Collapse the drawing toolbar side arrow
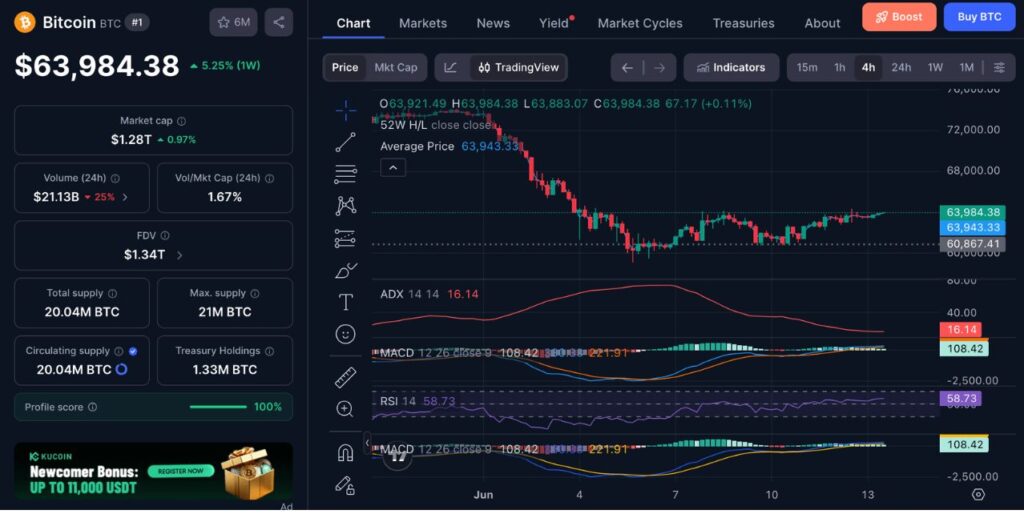 tap(367, 443)
